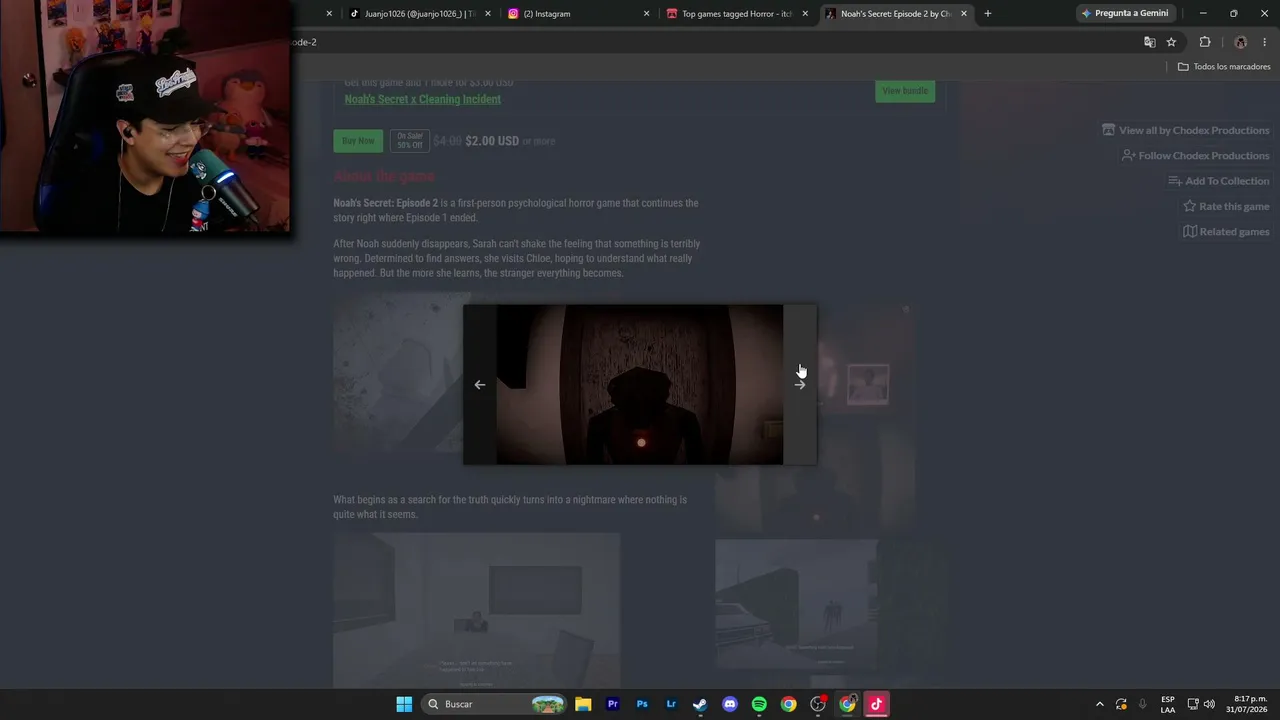
Task: Open OBS Studio from taskbar
Action: tap(818, 704)
